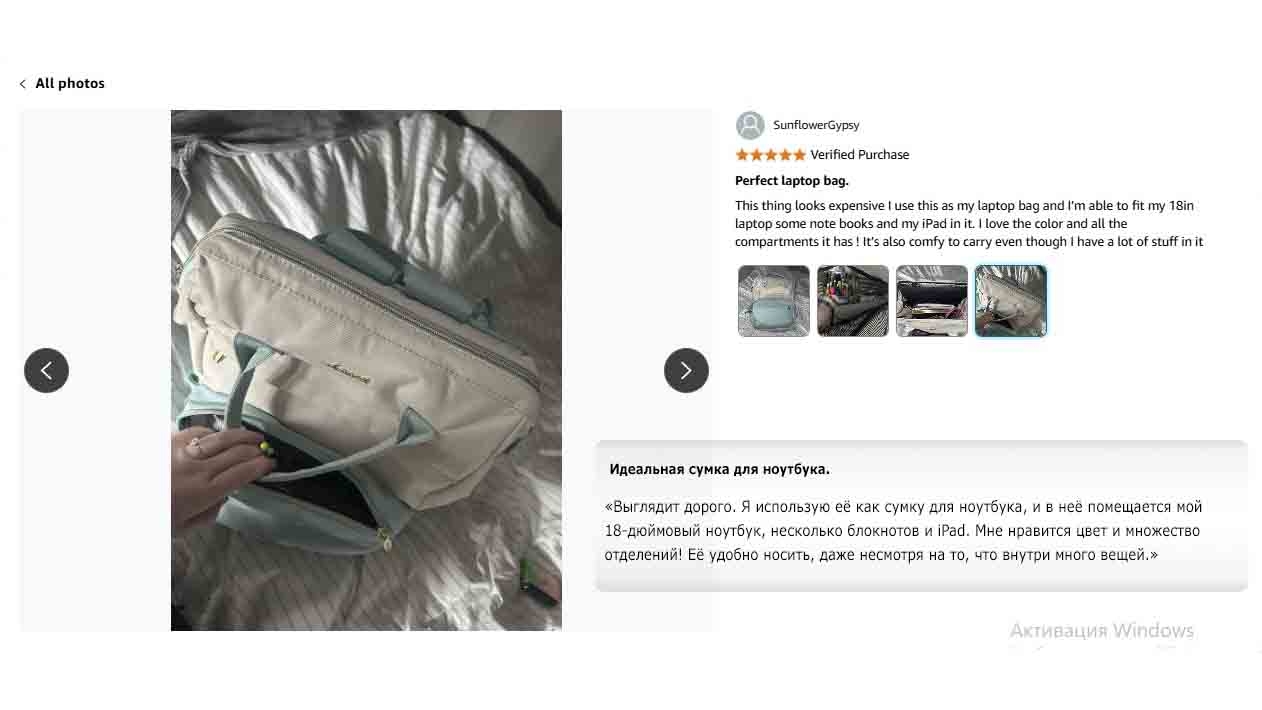Click the Russian heading 'Идеальная сумка для ноутбука.'
Image resolution: width=1262 pixels, height=710 pixels.
tap(720, 469)
